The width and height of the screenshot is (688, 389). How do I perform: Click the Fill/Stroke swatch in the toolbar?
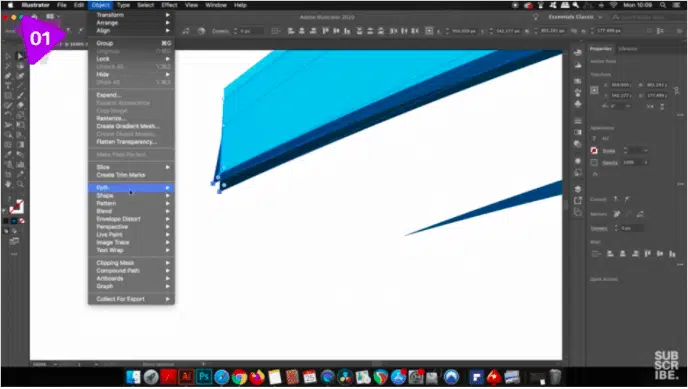point(17,206)
